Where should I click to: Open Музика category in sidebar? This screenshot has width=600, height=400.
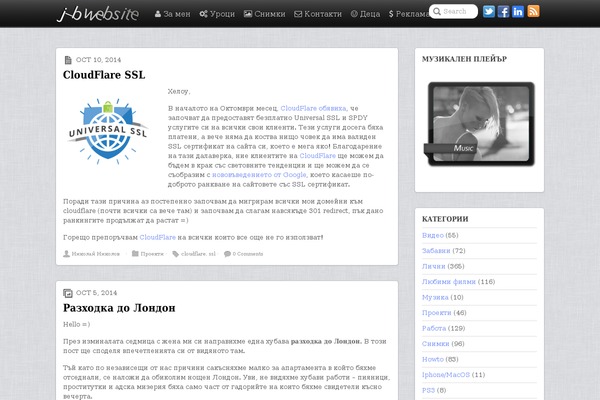435,297
